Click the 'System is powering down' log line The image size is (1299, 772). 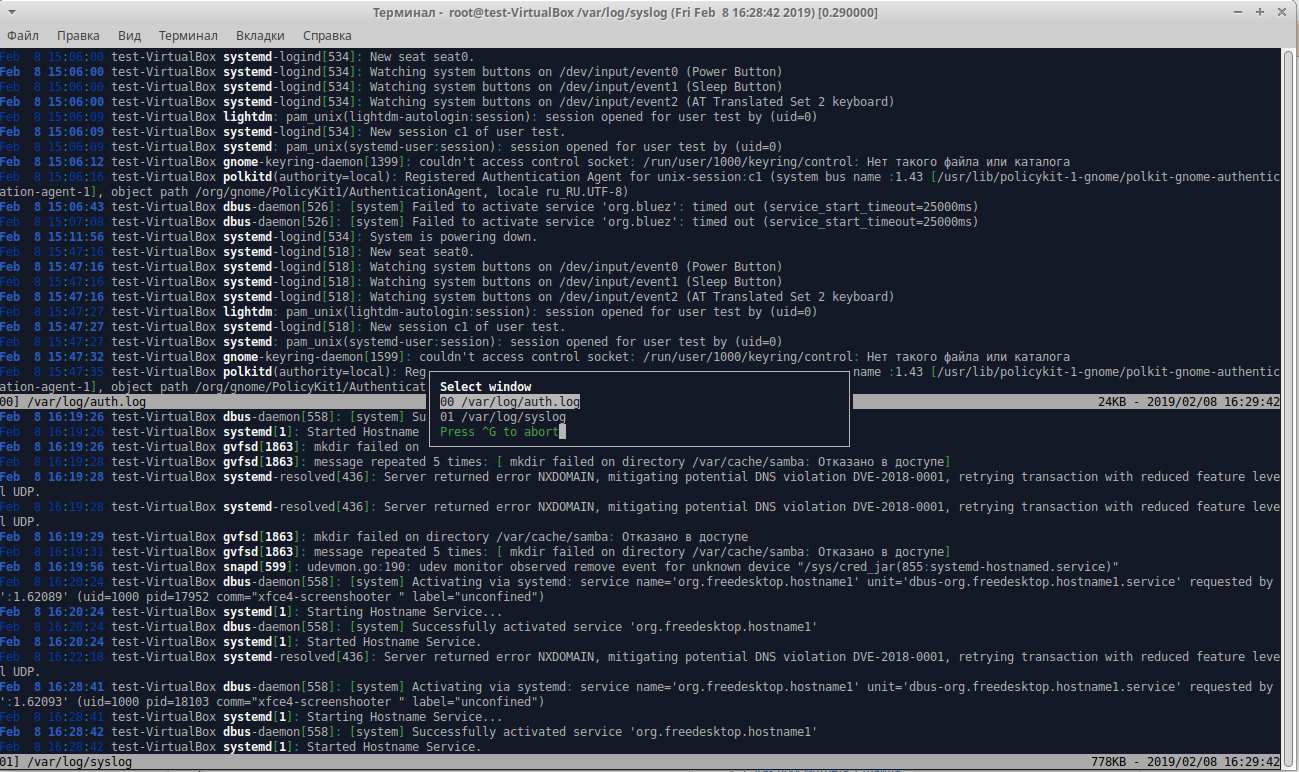(x=450, y=237)
